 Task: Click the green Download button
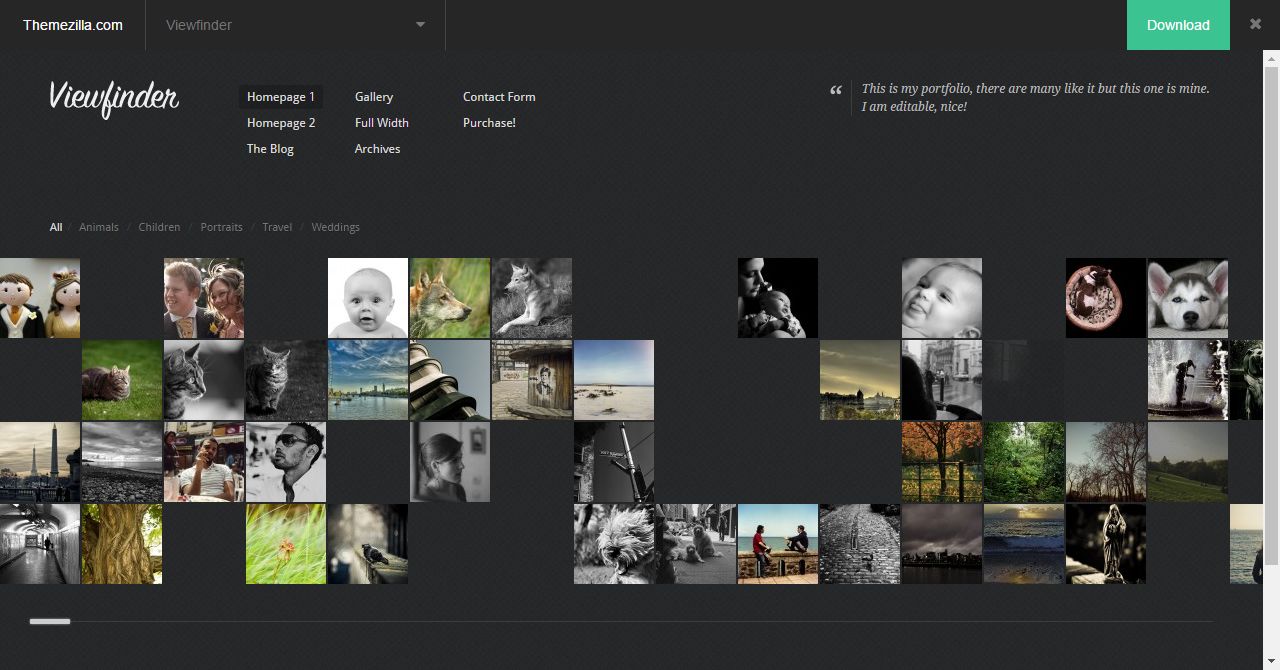tap(1177, 25)
